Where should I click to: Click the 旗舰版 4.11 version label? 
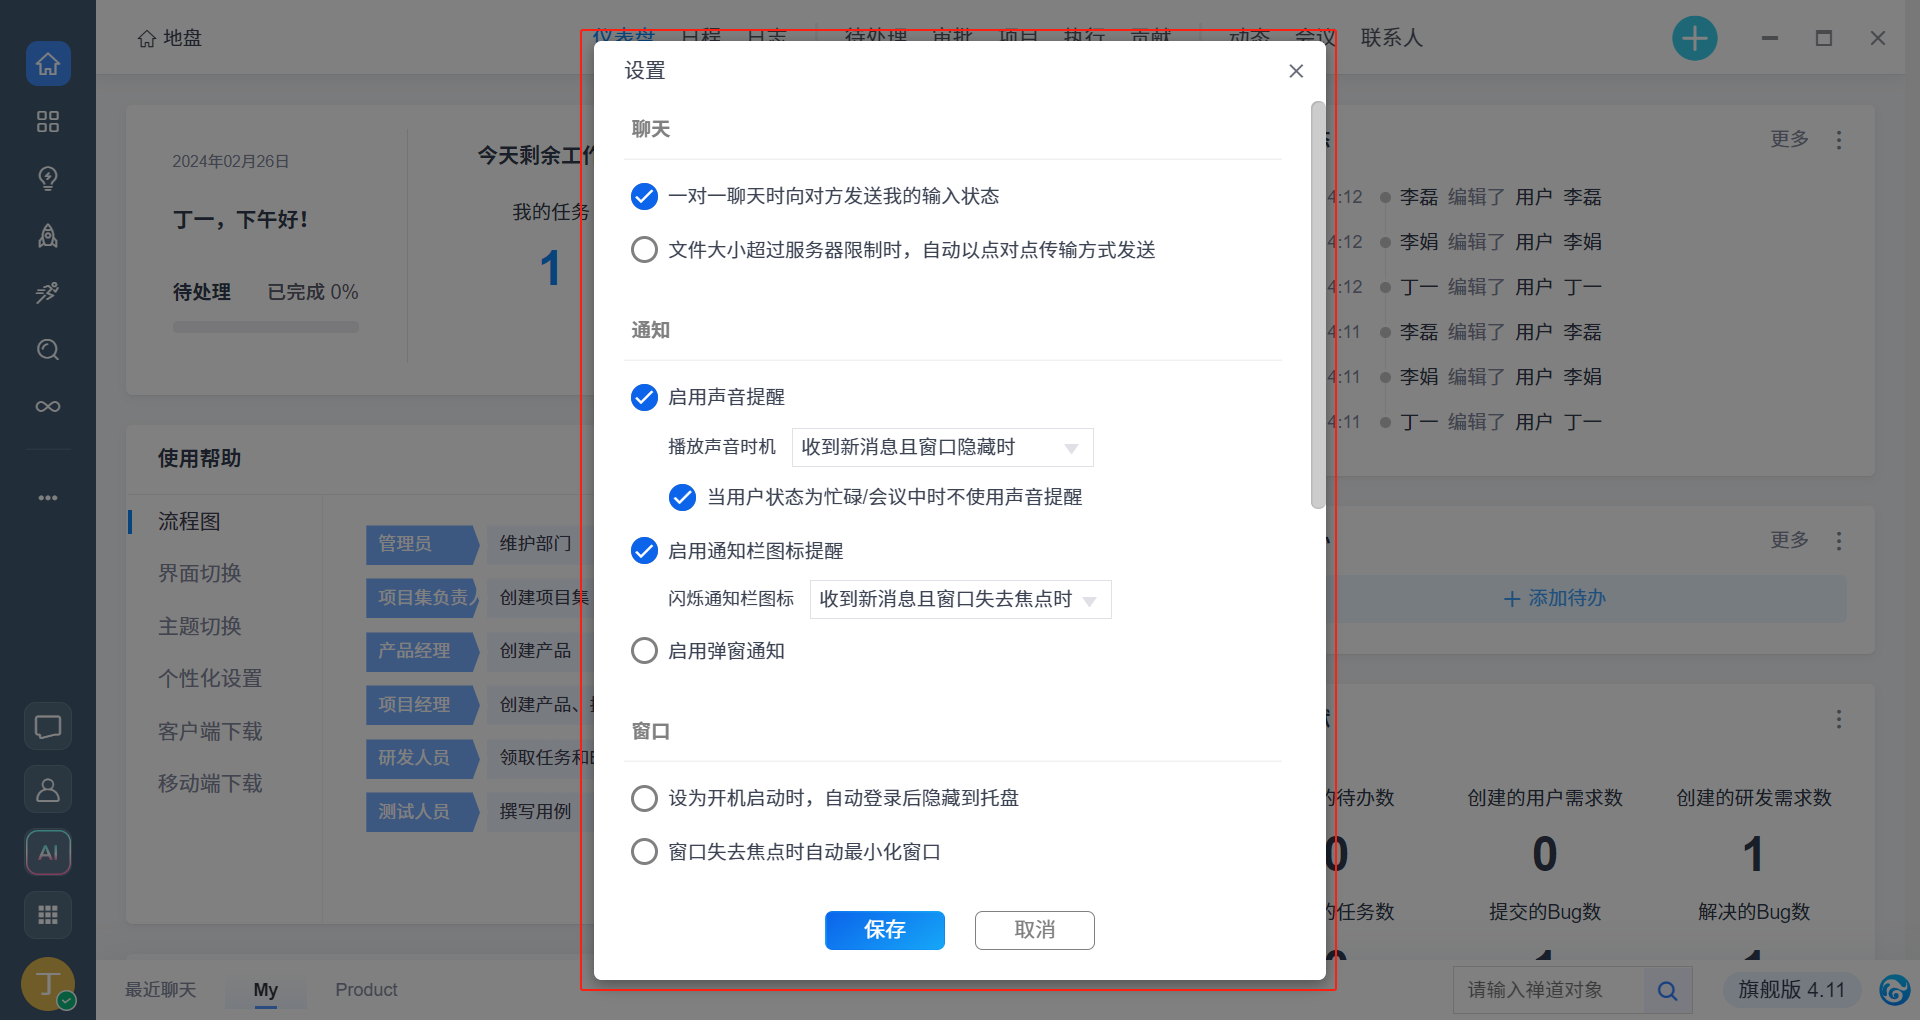(x=1791, y=990)
